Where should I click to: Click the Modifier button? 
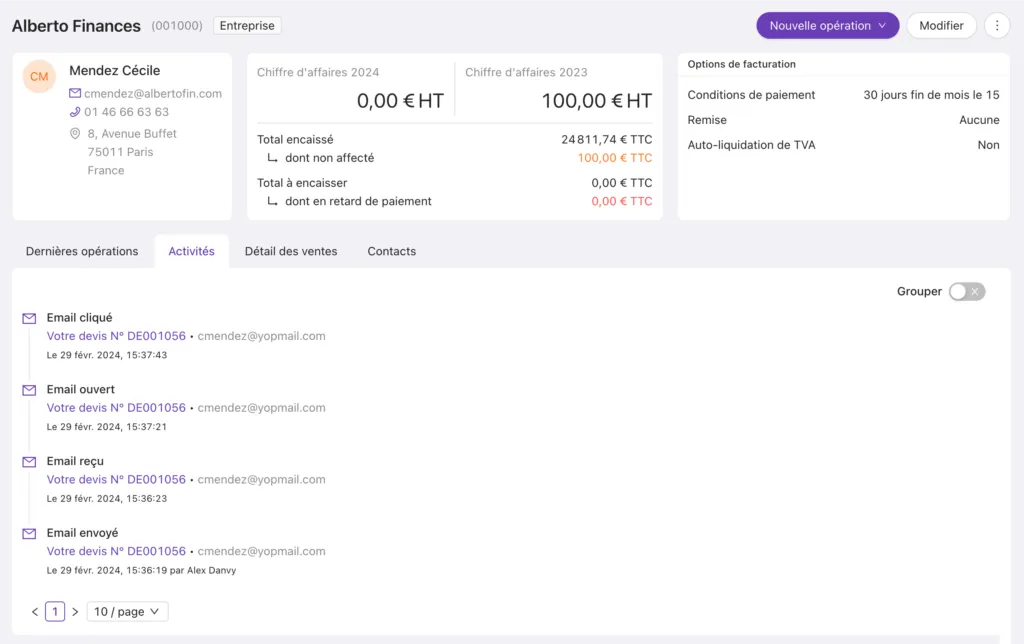[x=941, y=25]
